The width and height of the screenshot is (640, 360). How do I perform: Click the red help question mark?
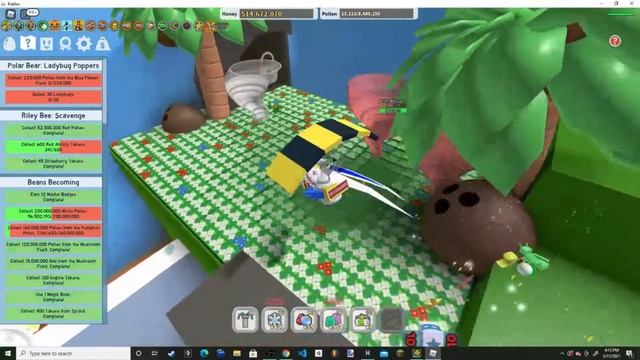(x=615, y=41)
